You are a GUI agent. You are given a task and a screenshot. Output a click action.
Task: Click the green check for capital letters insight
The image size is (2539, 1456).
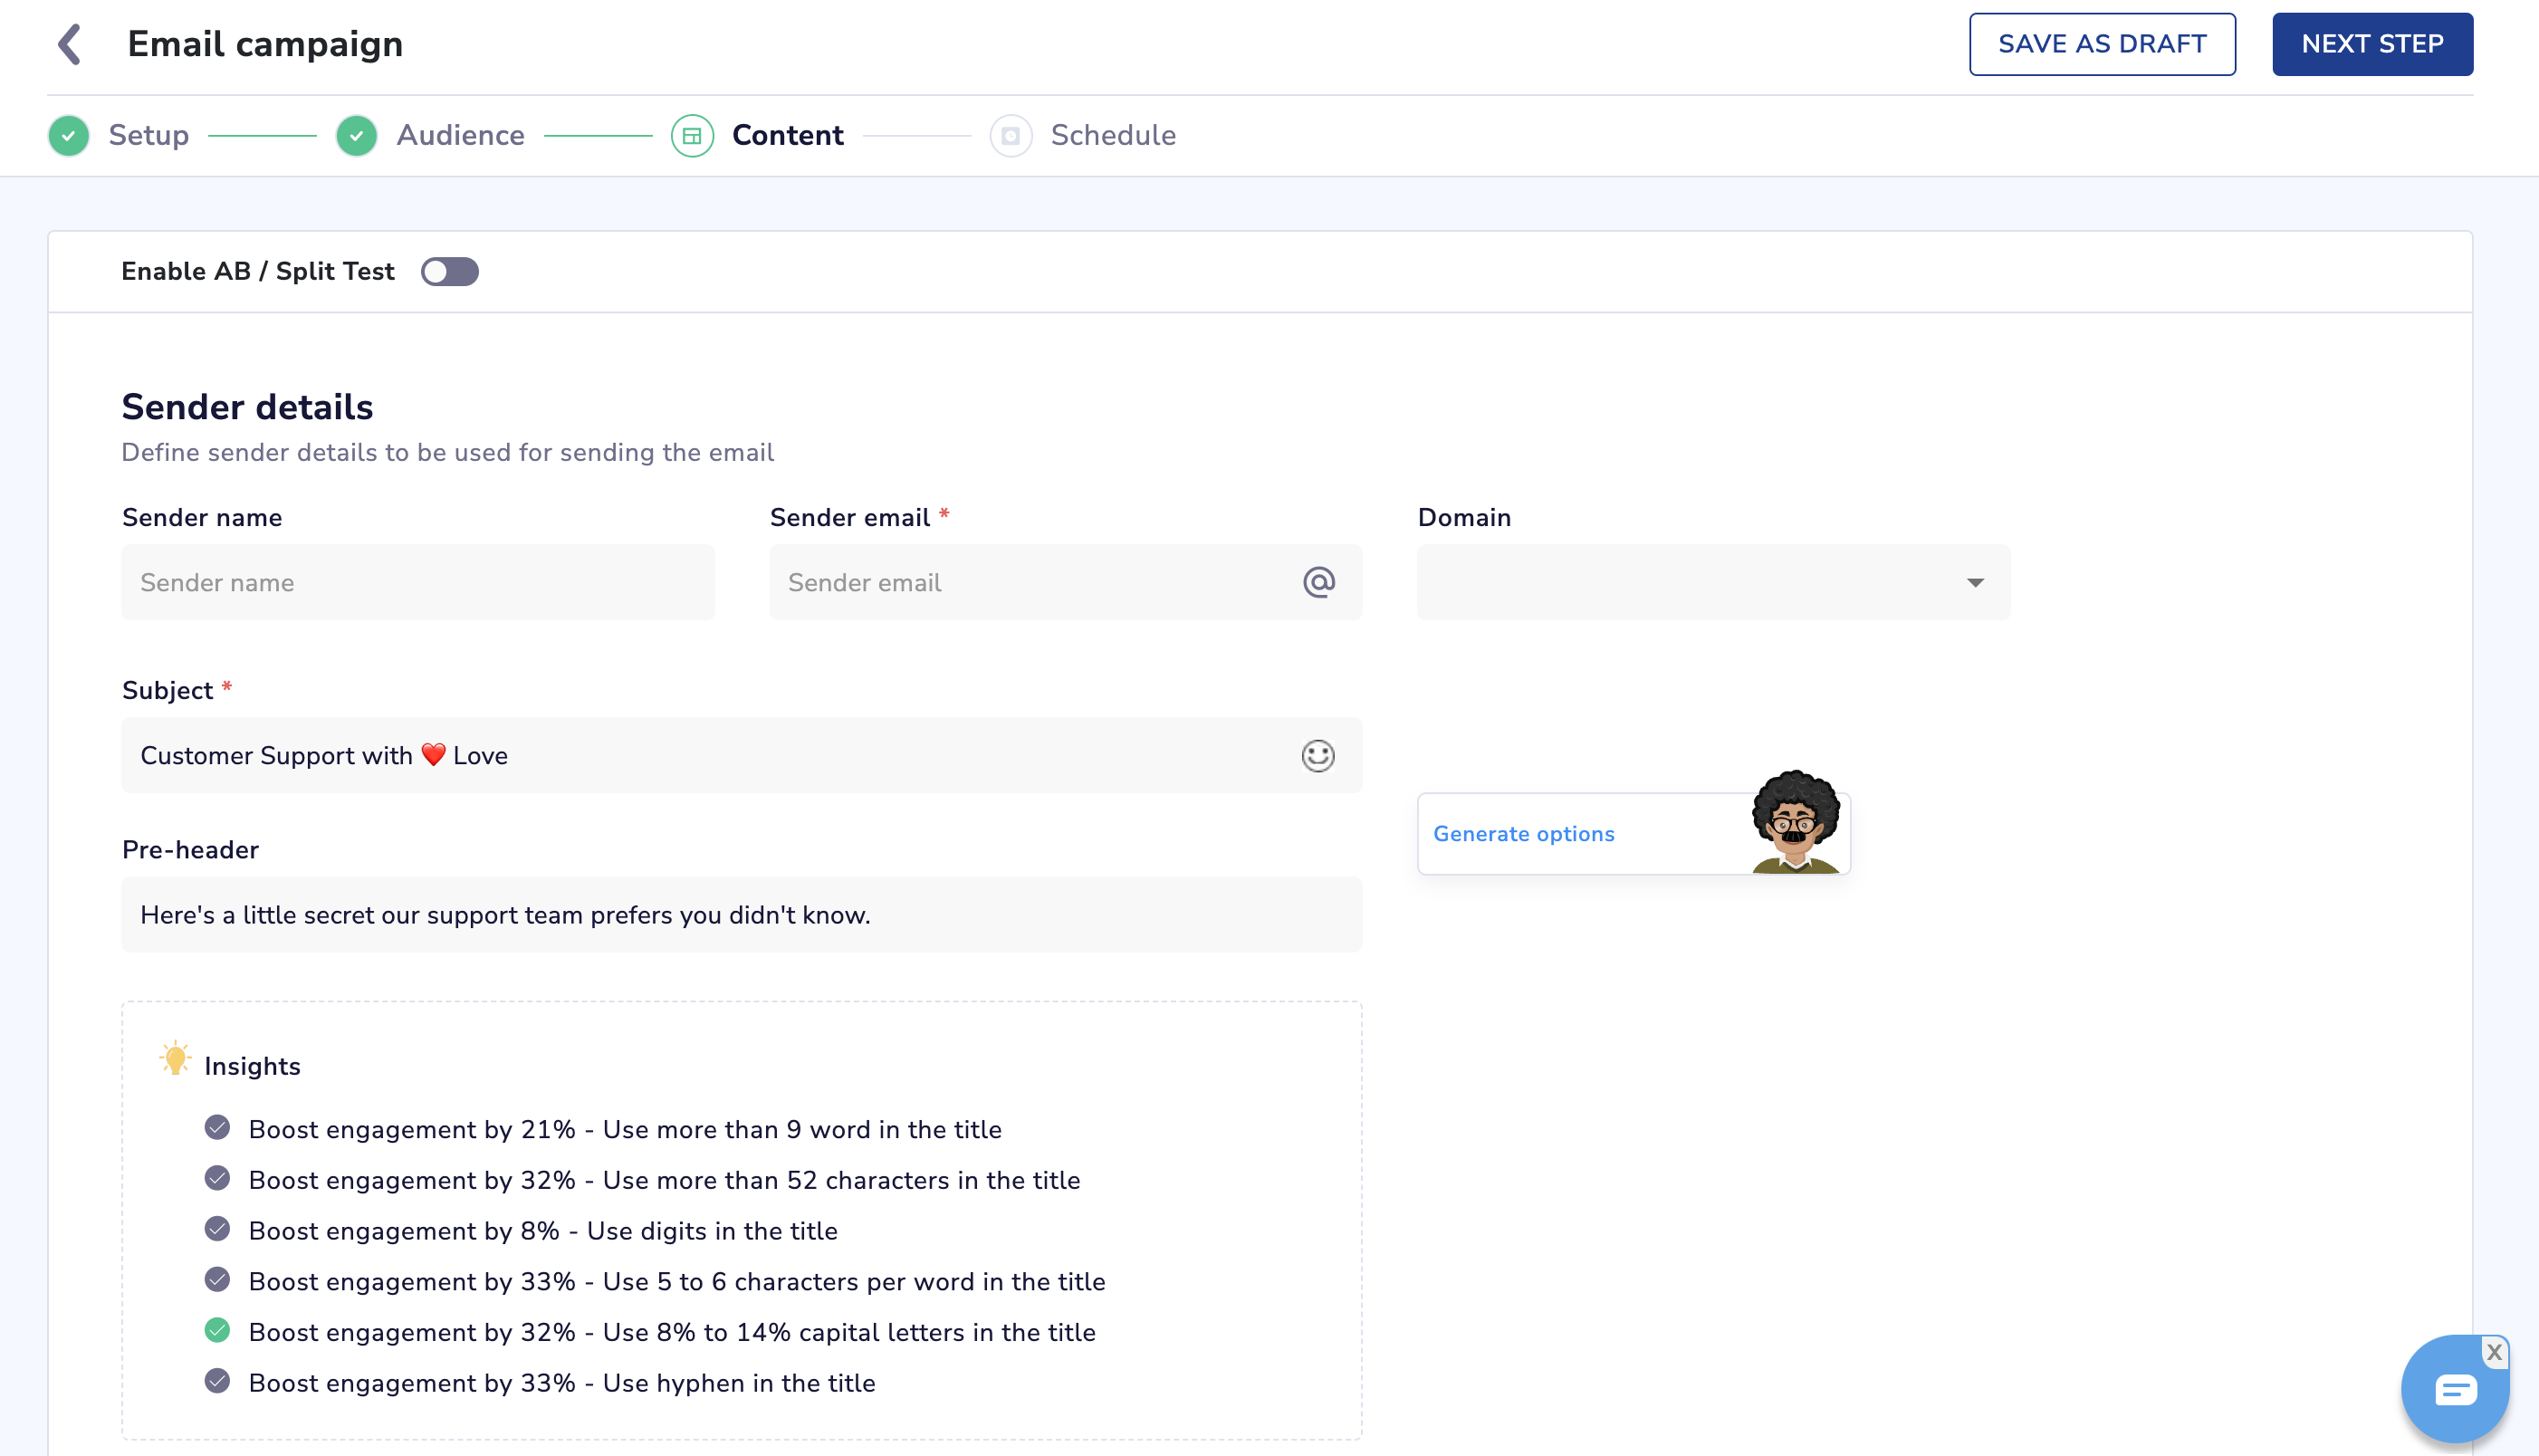tap(217, 1331)
